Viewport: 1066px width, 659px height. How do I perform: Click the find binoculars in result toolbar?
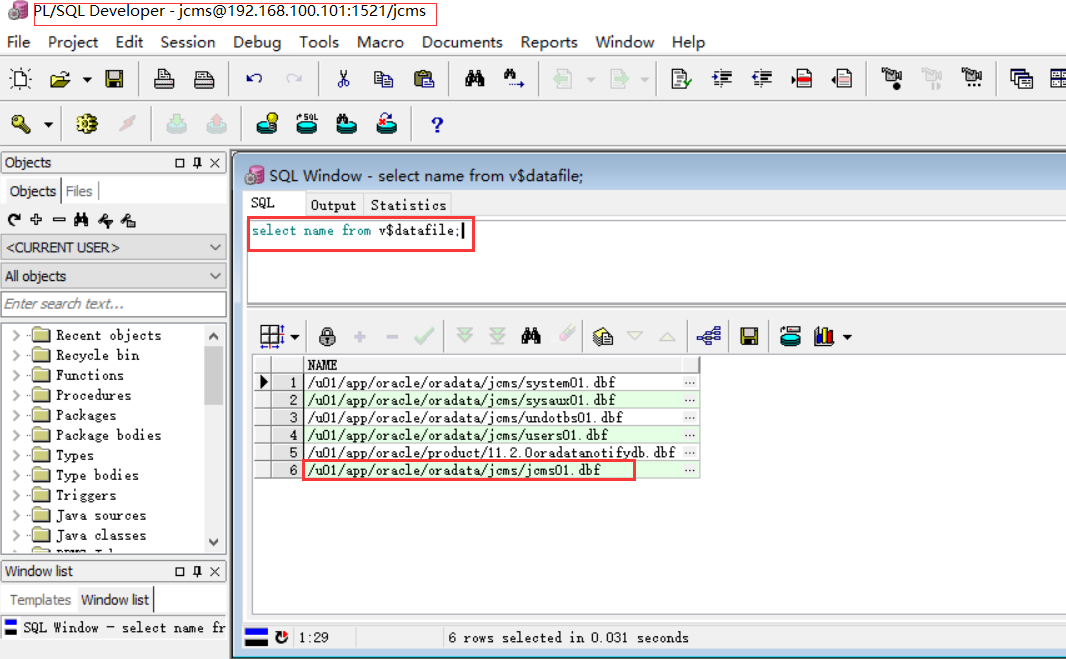point(531,335)
